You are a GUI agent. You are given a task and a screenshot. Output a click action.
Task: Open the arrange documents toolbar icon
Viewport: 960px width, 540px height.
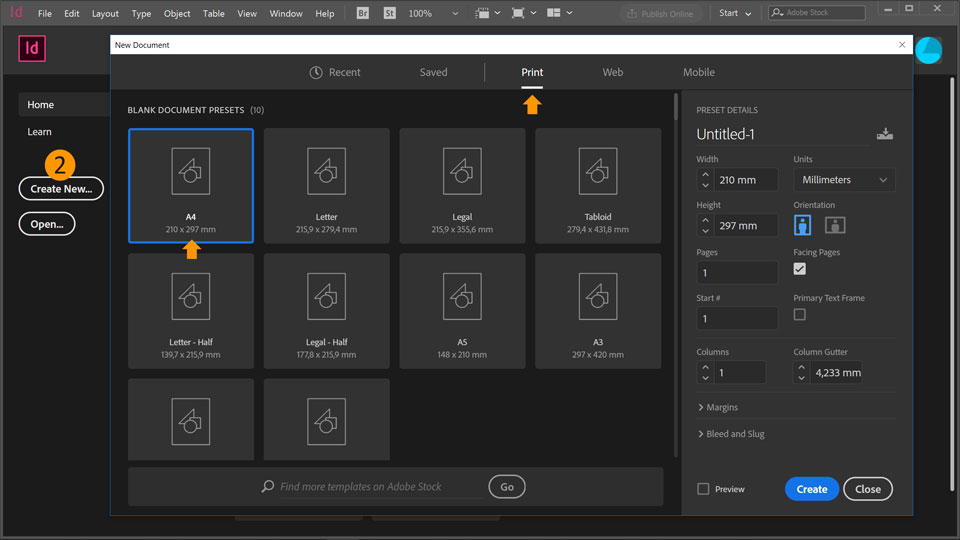tap(560, 13)
